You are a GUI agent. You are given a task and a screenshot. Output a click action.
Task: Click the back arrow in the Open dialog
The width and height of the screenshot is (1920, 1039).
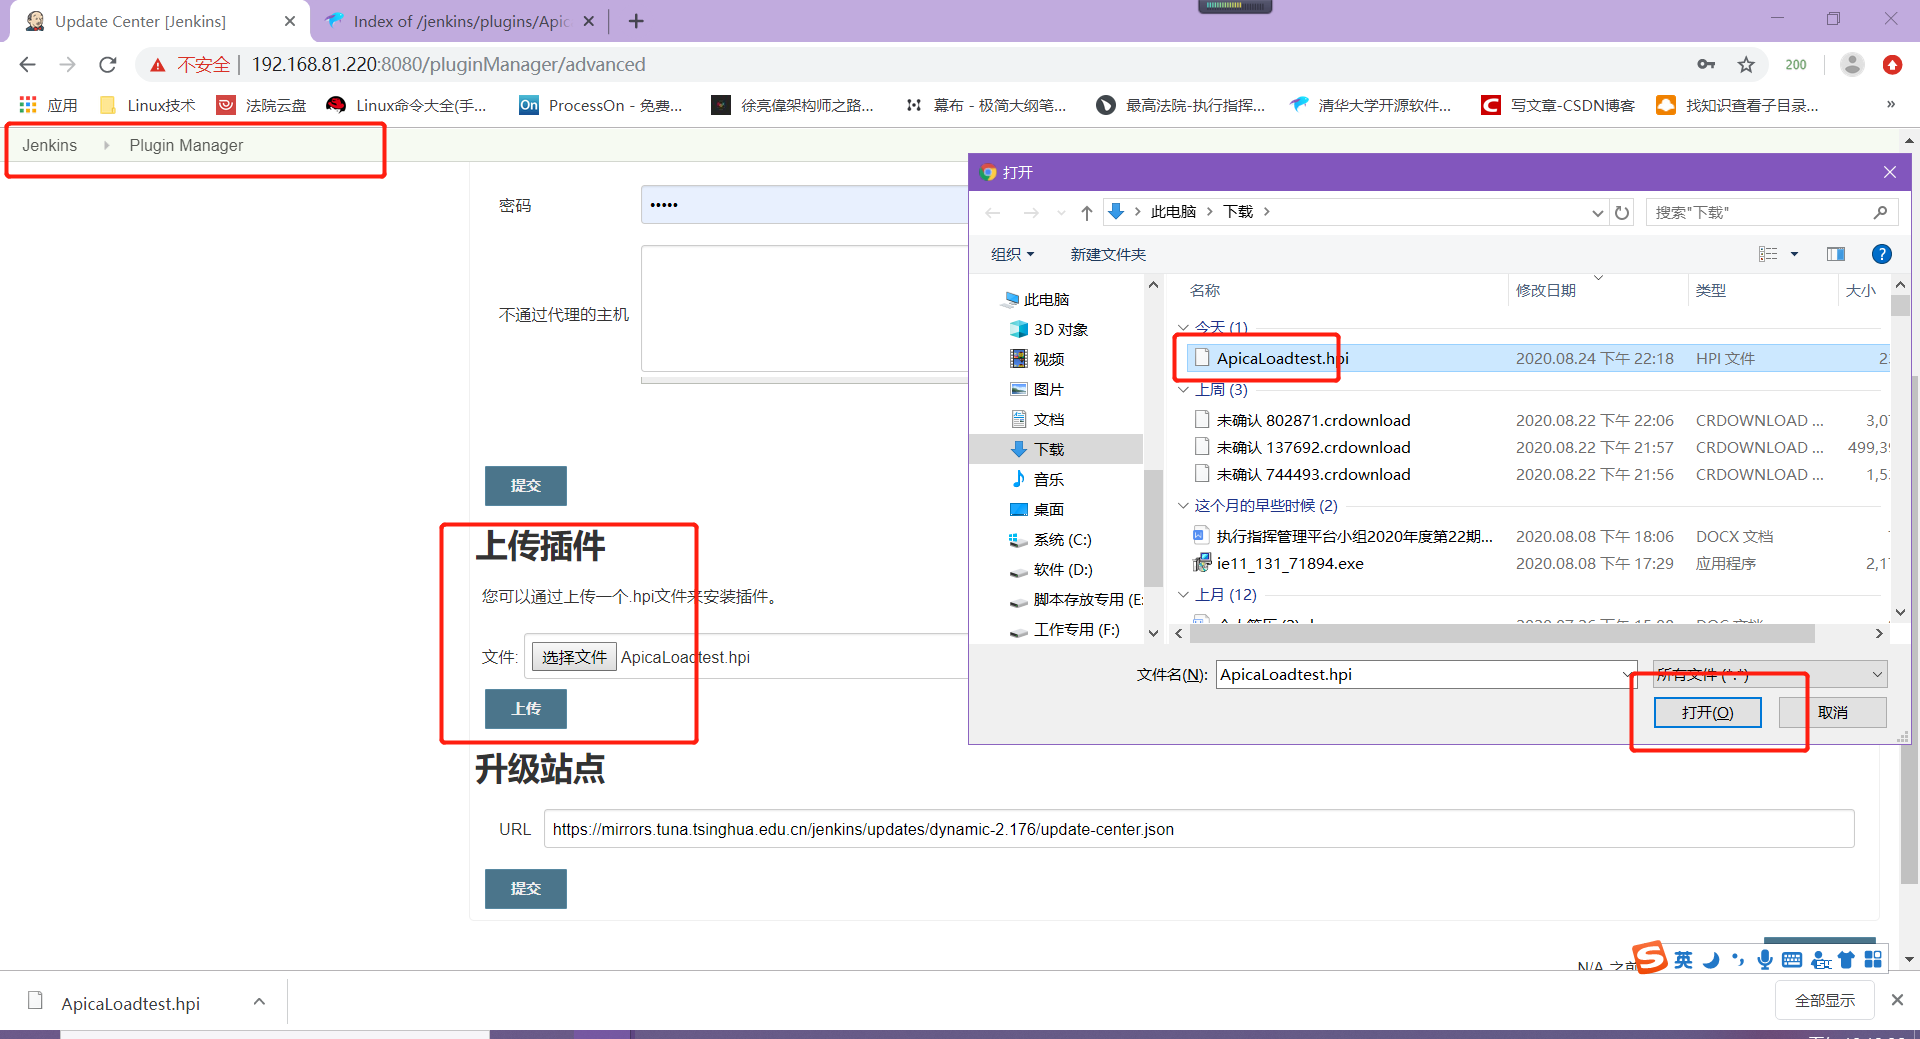coord(992,212)
